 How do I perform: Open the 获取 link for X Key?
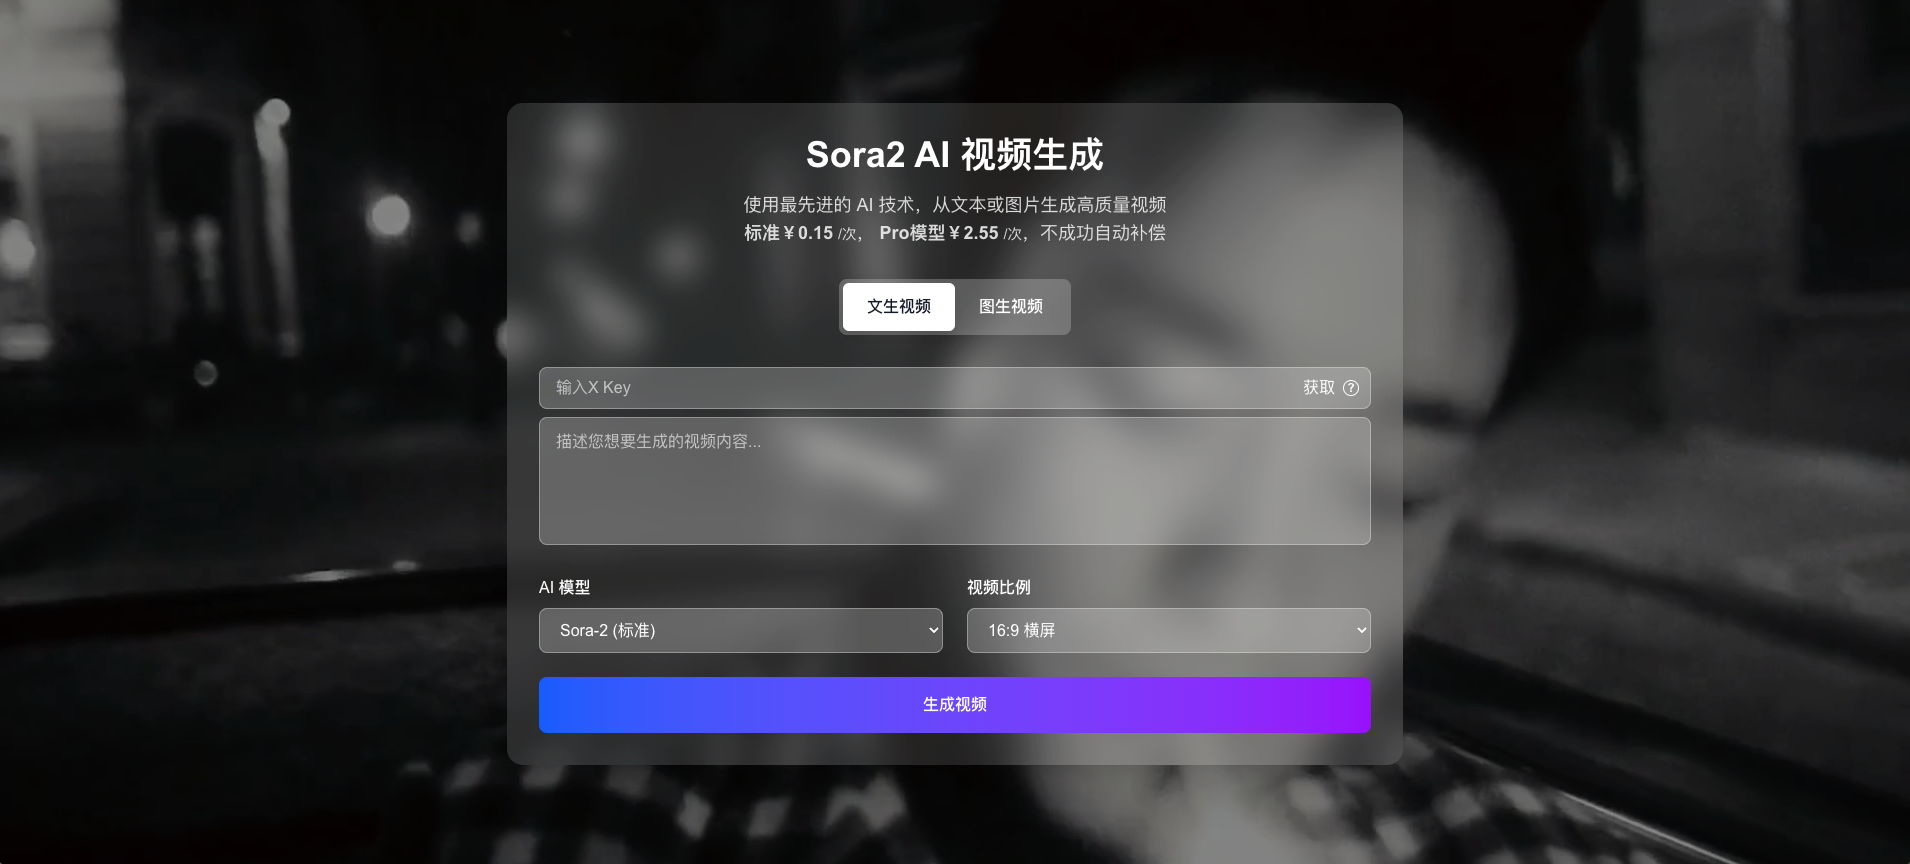pyautogui.click(x=1318, y=388)
